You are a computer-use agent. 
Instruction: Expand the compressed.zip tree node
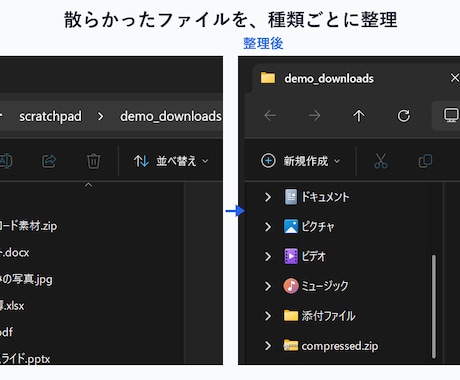point(268,346)
